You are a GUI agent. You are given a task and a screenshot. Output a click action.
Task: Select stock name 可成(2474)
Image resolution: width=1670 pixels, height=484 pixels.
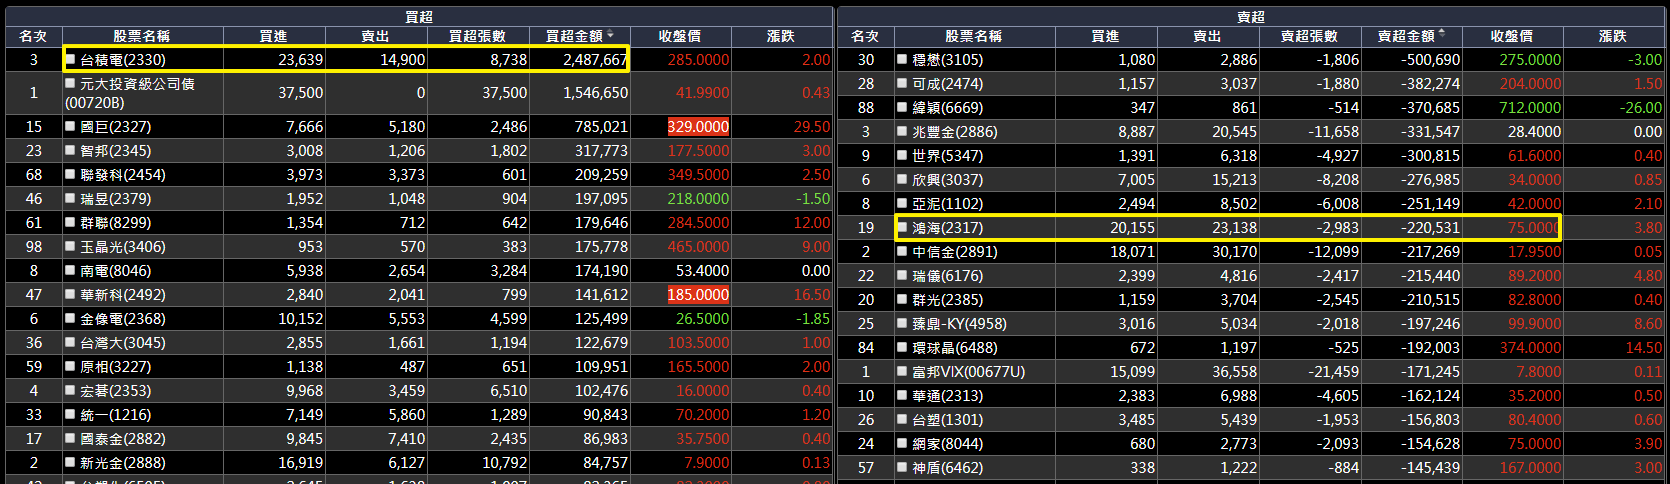(948, 84)
